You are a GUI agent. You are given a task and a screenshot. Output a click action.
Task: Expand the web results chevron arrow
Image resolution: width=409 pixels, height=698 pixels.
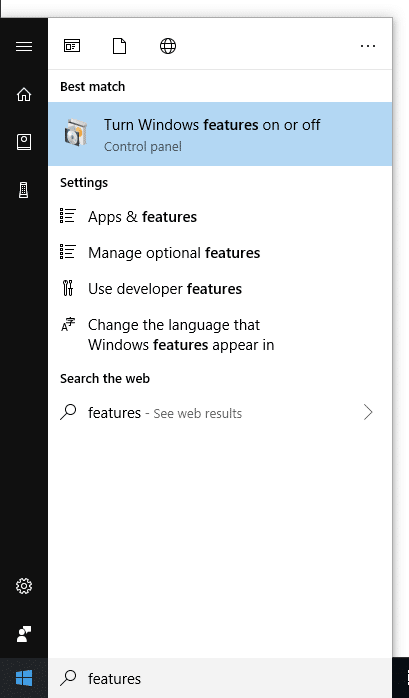(x=368, y=413)
